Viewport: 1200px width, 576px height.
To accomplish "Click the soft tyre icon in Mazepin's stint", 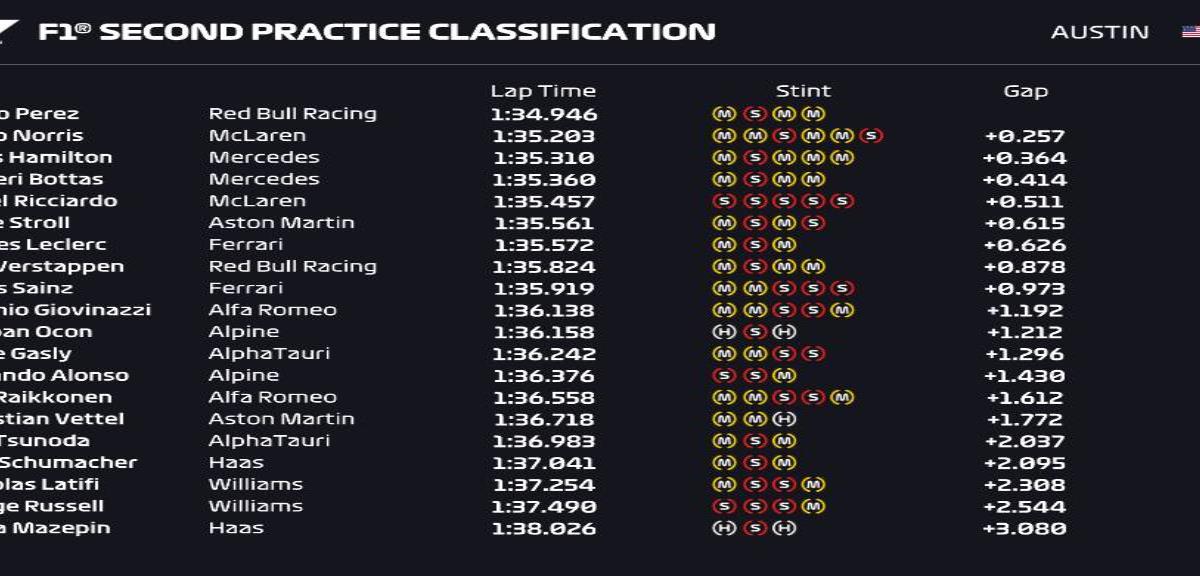I will pos(756,528).
